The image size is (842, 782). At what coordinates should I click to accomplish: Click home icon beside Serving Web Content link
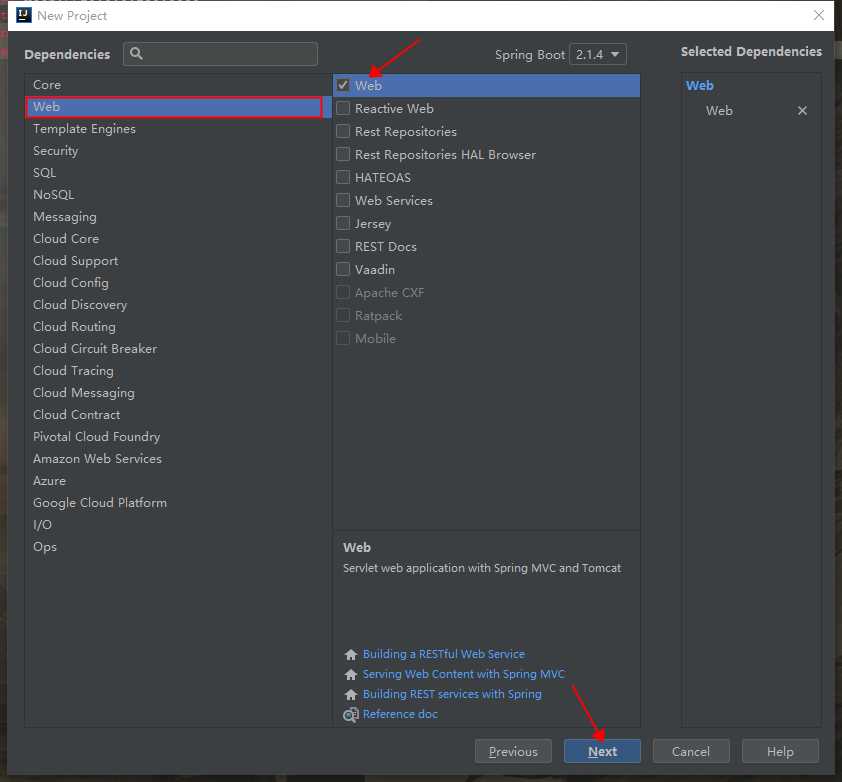351,674
